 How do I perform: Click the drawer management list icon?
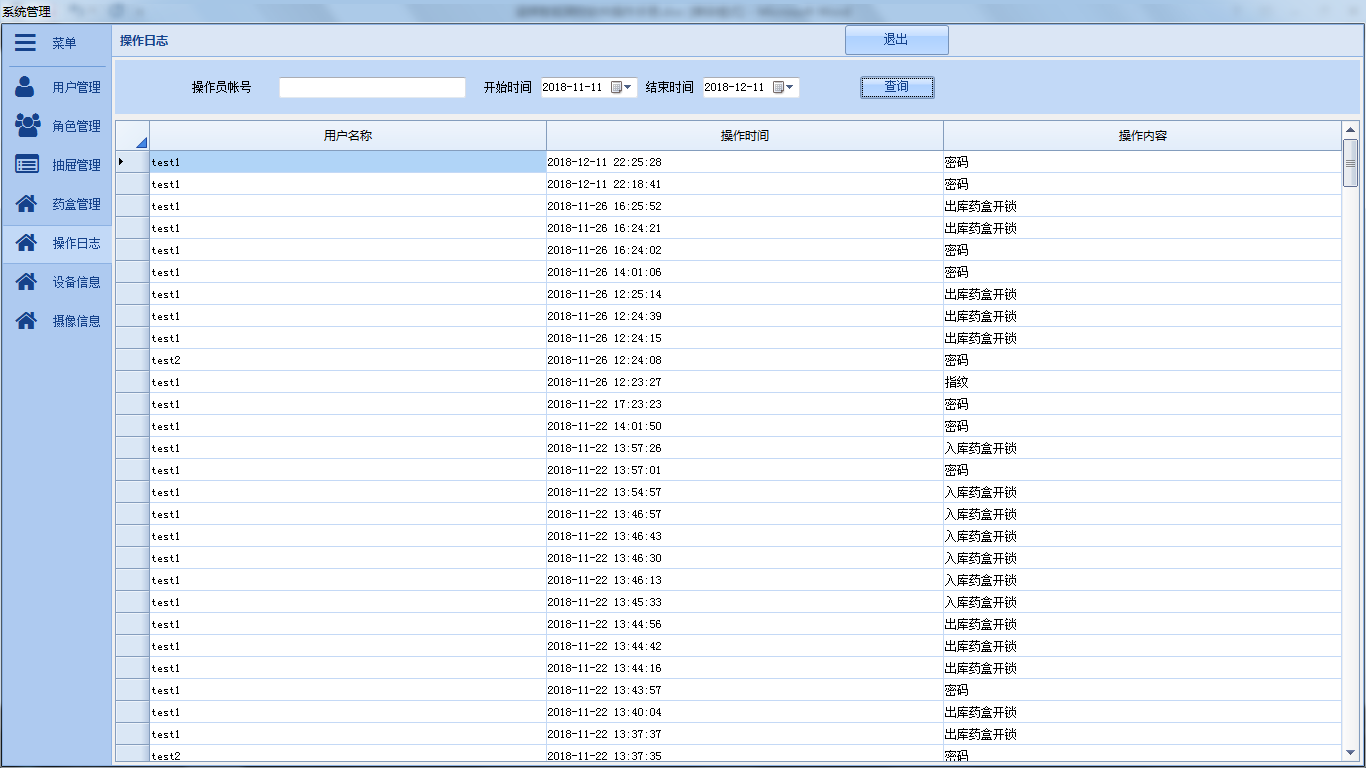pyautogui.click(x=27, y=165)
